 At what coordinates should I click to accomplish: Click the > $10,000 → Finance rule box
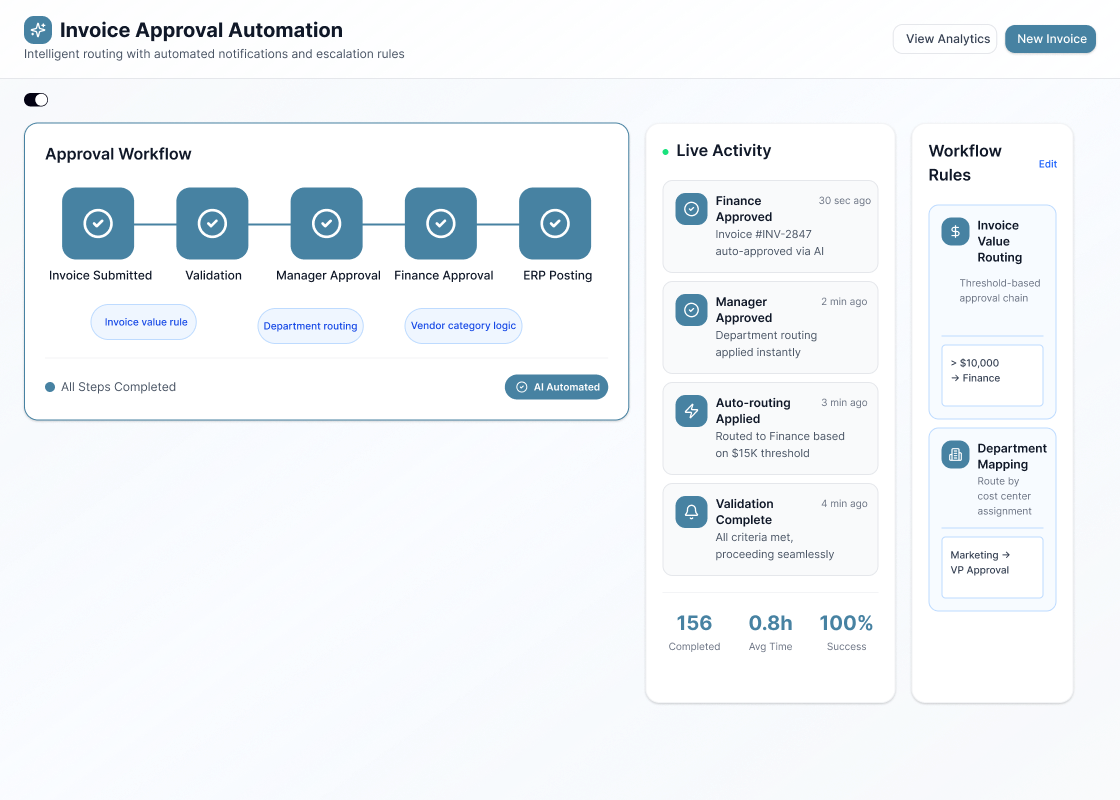[x=991, y=375]
